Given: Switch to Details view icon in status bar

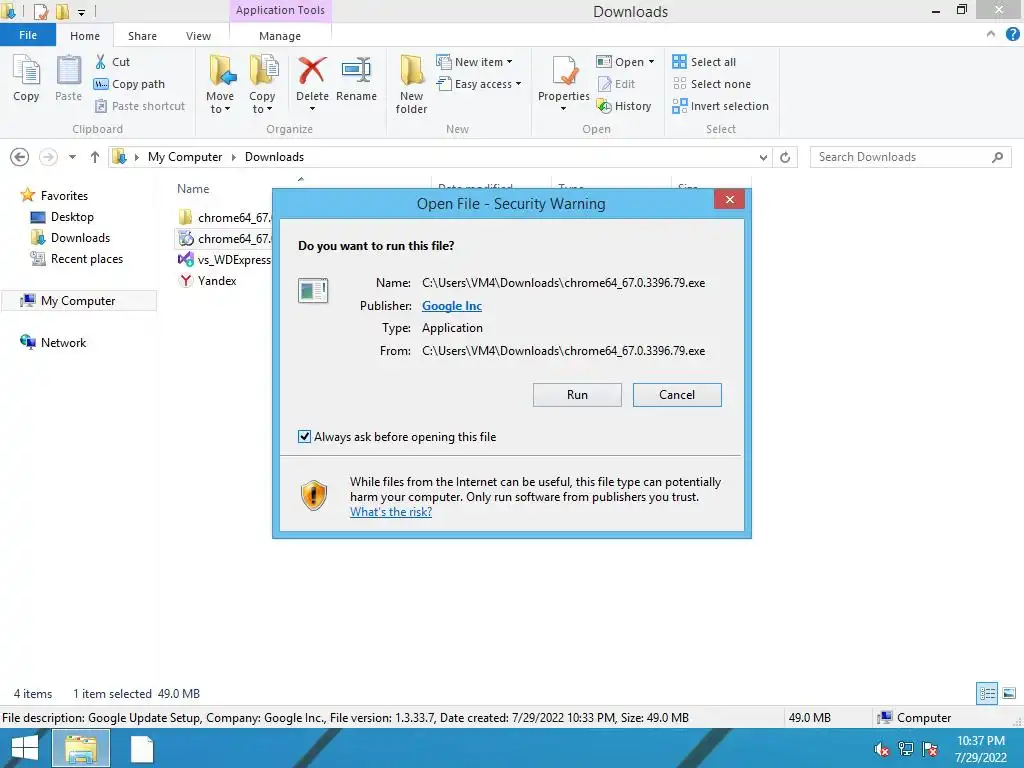Looking at the screenshot, I should (x=987, y=694).
